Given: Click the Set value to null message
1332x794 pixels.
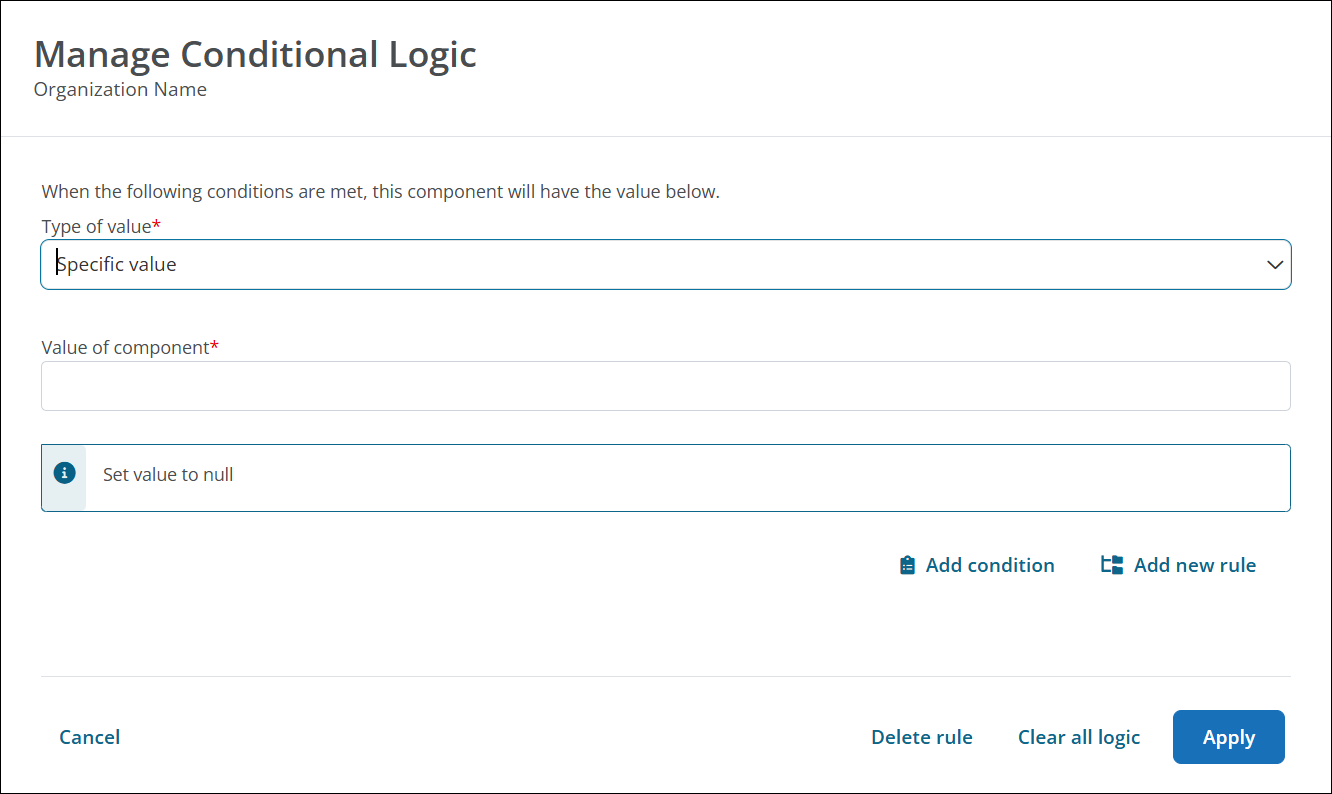Looking at the screenshot, I should pos(168,475).
